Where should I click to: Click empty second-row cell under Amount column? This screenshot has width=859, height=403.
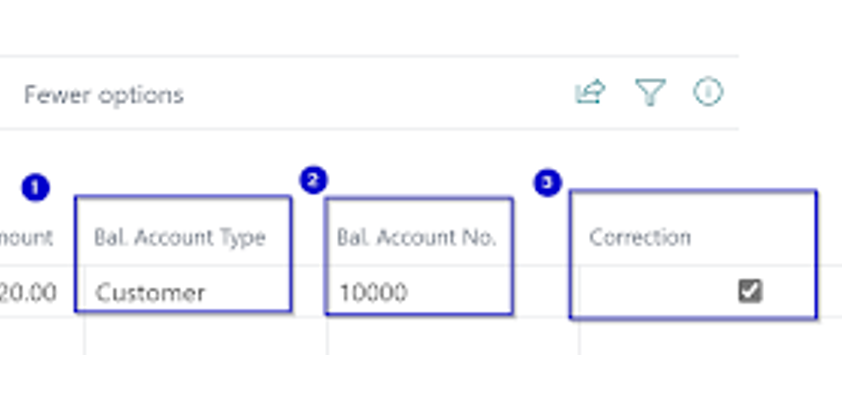coord(40,337)
